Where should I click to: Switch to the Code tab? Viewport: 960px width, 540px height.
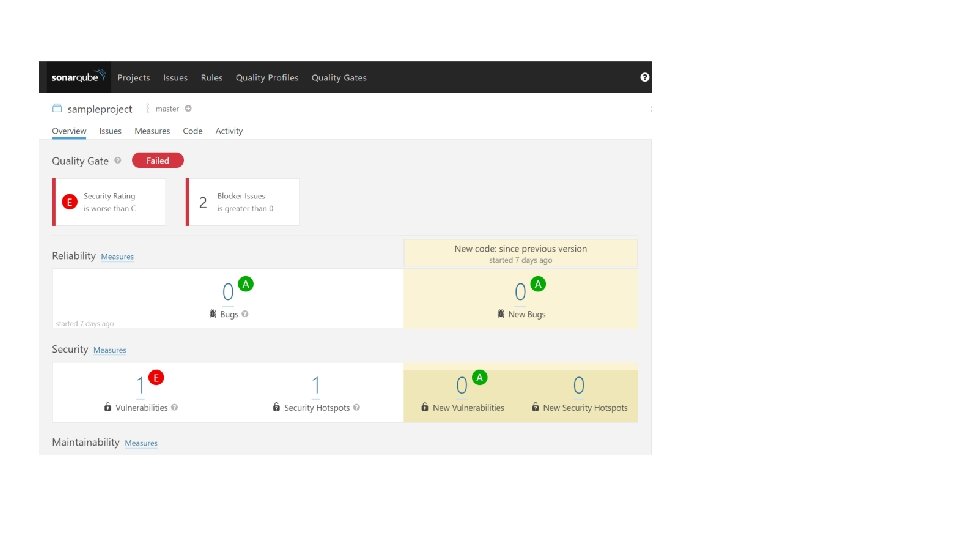click(x=192, y=131)
